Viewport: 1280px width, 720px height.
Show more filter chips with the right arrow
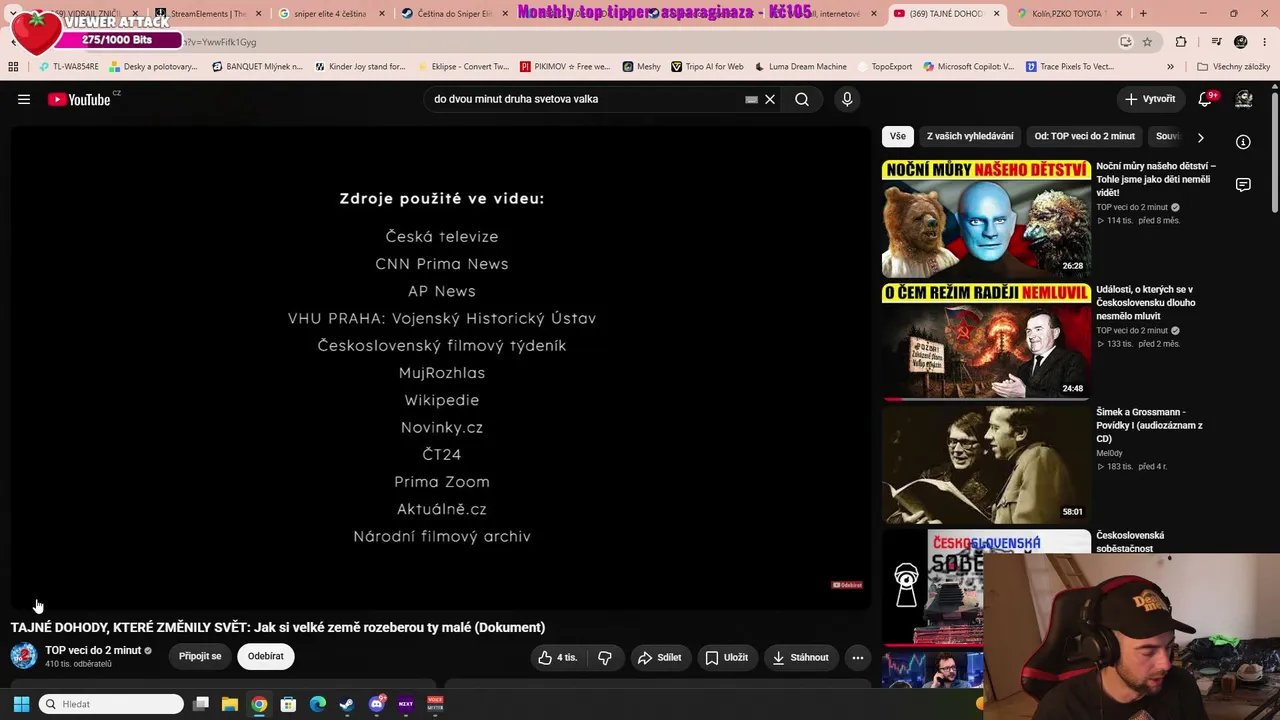pyautogui.click(x=1200, y=137)
